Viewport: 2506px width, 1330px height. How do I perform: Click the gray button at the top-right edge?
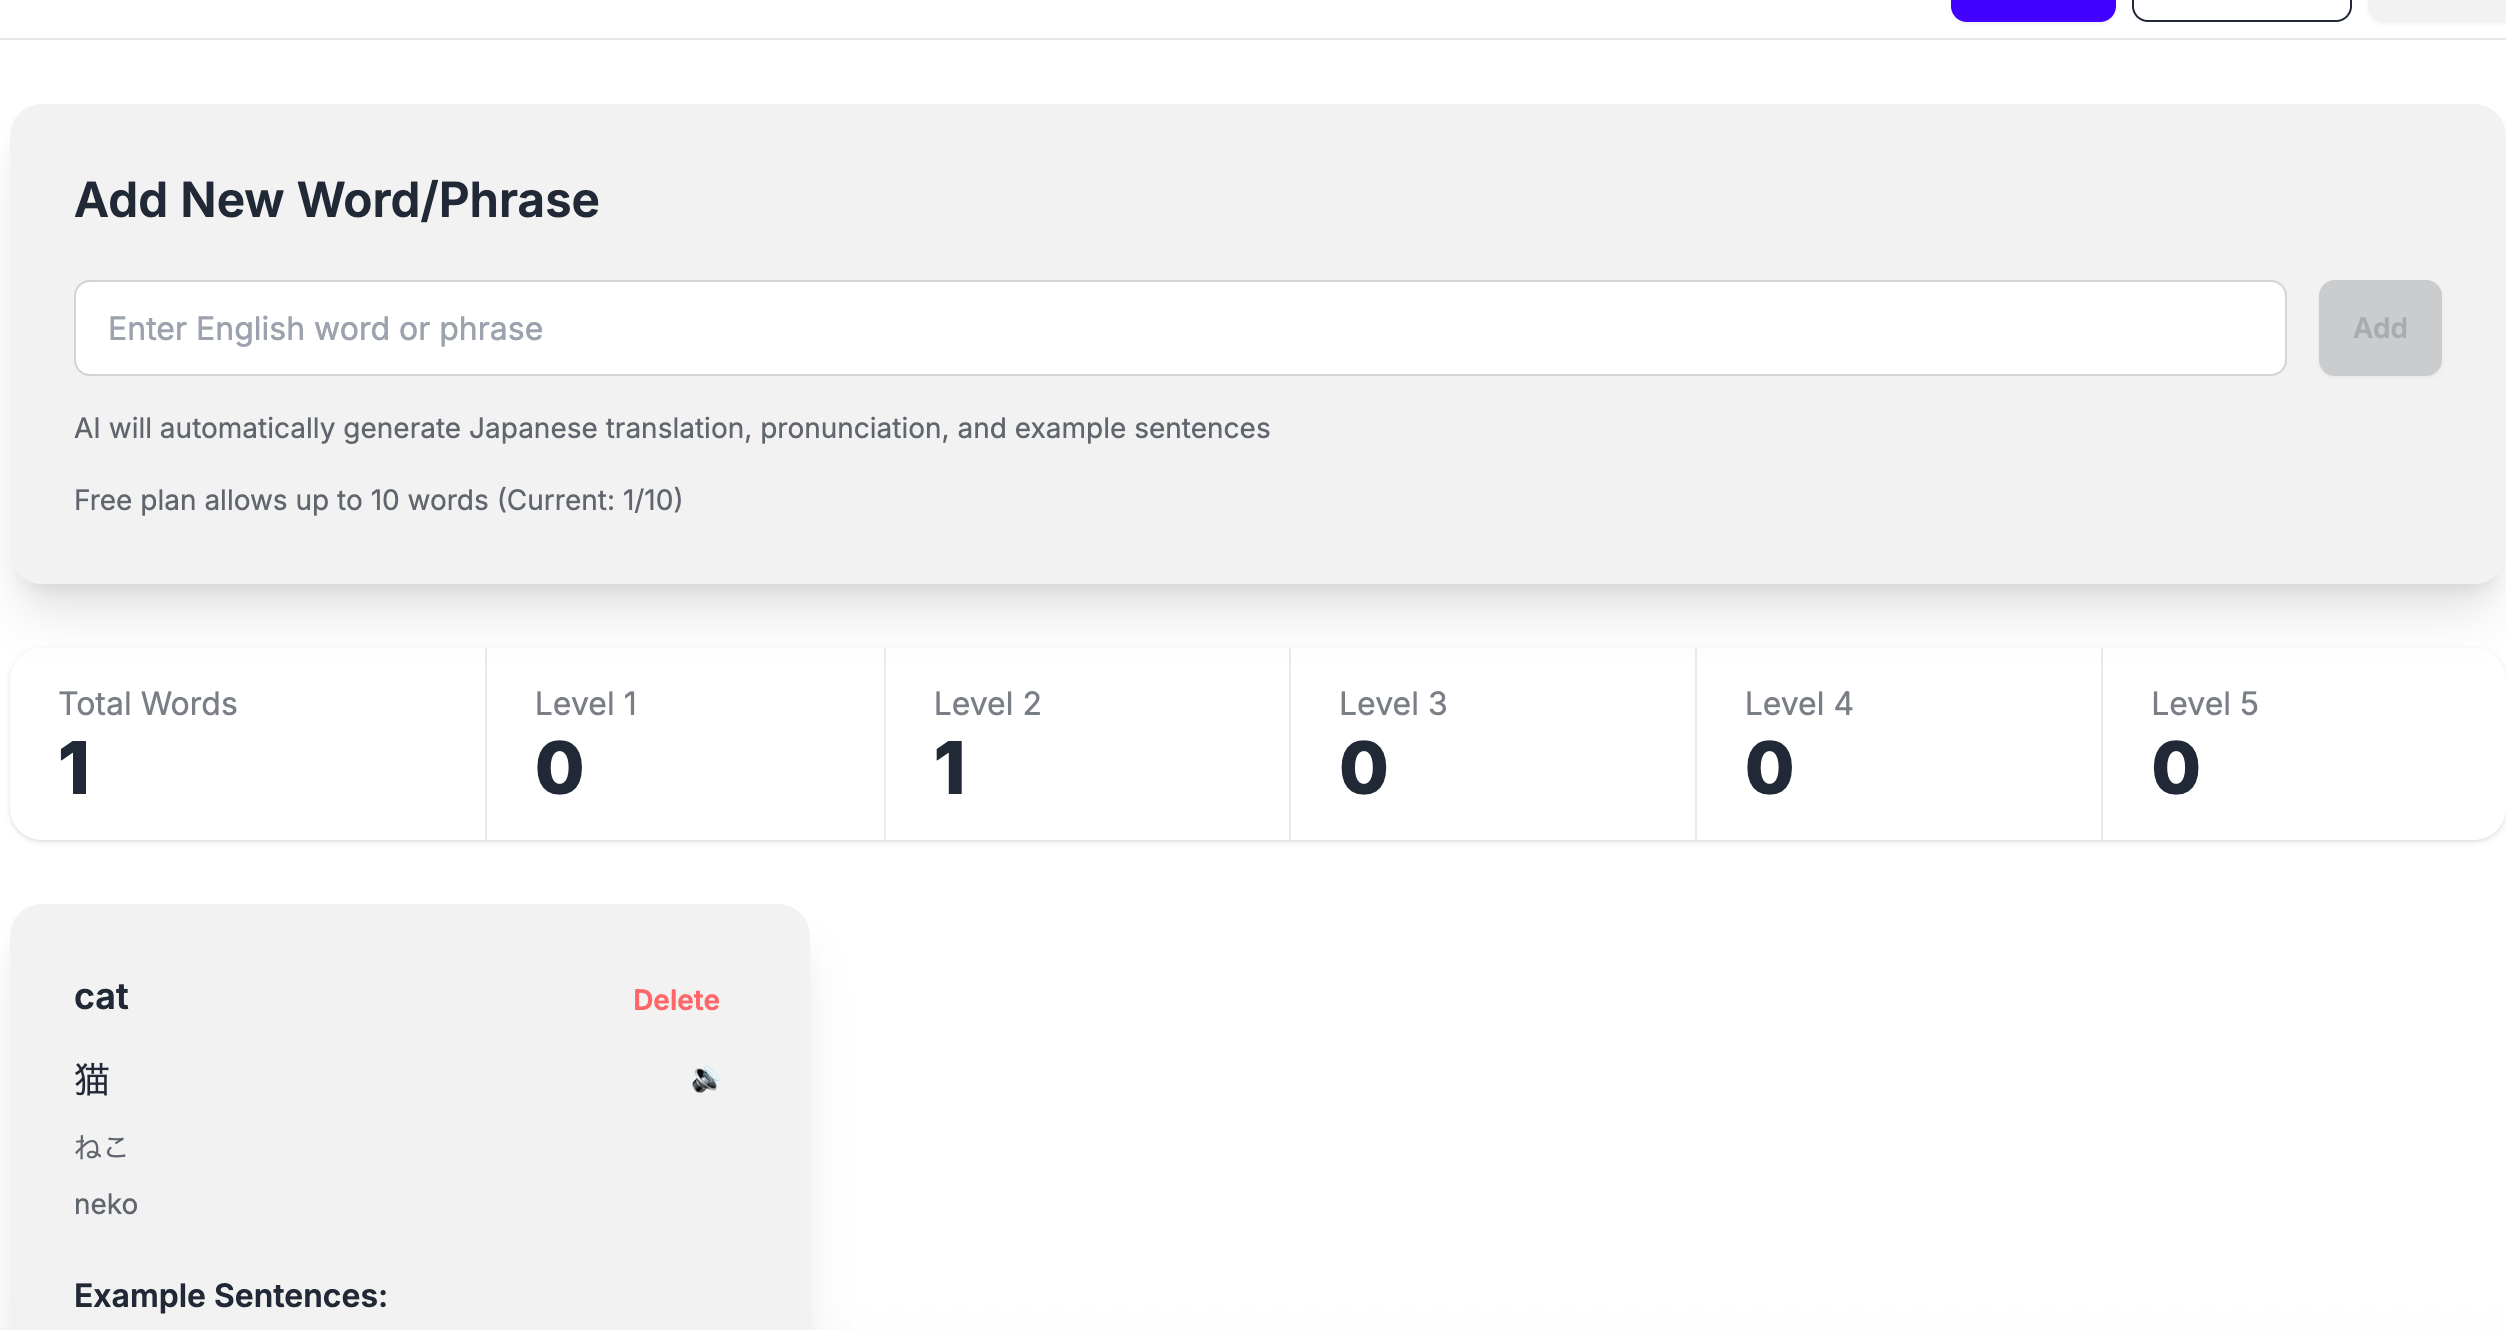click(x=2438, y=10)
